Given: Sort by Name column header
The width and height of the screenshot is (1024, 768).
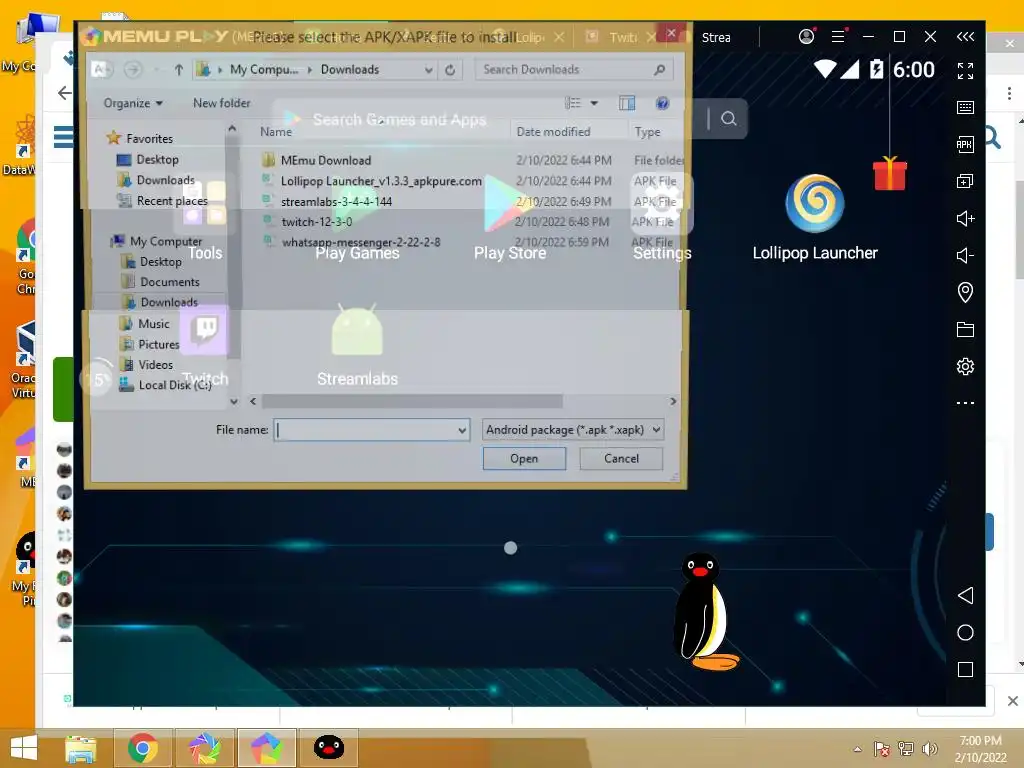Looking at the screenshot, I should [x=276, y=131].
